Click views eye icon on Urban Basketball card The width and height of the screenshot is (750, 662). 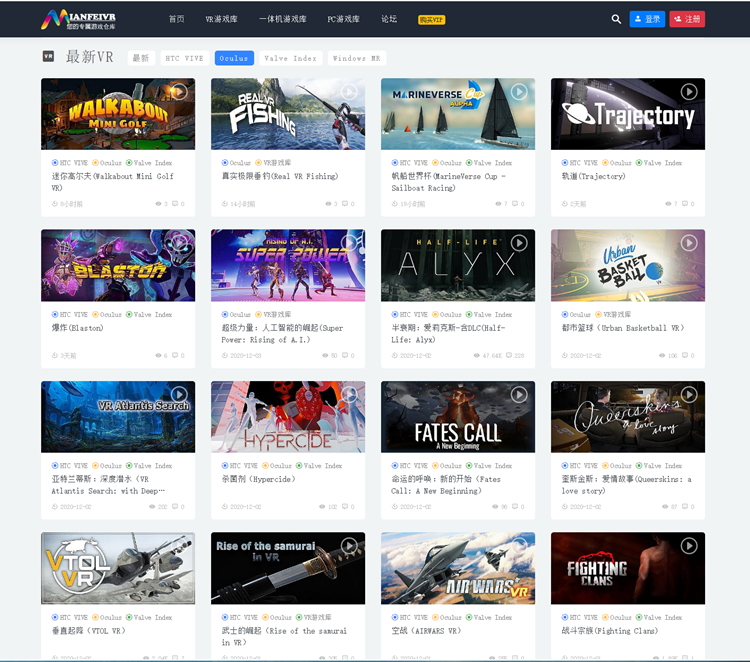click(x=662, y=355)
